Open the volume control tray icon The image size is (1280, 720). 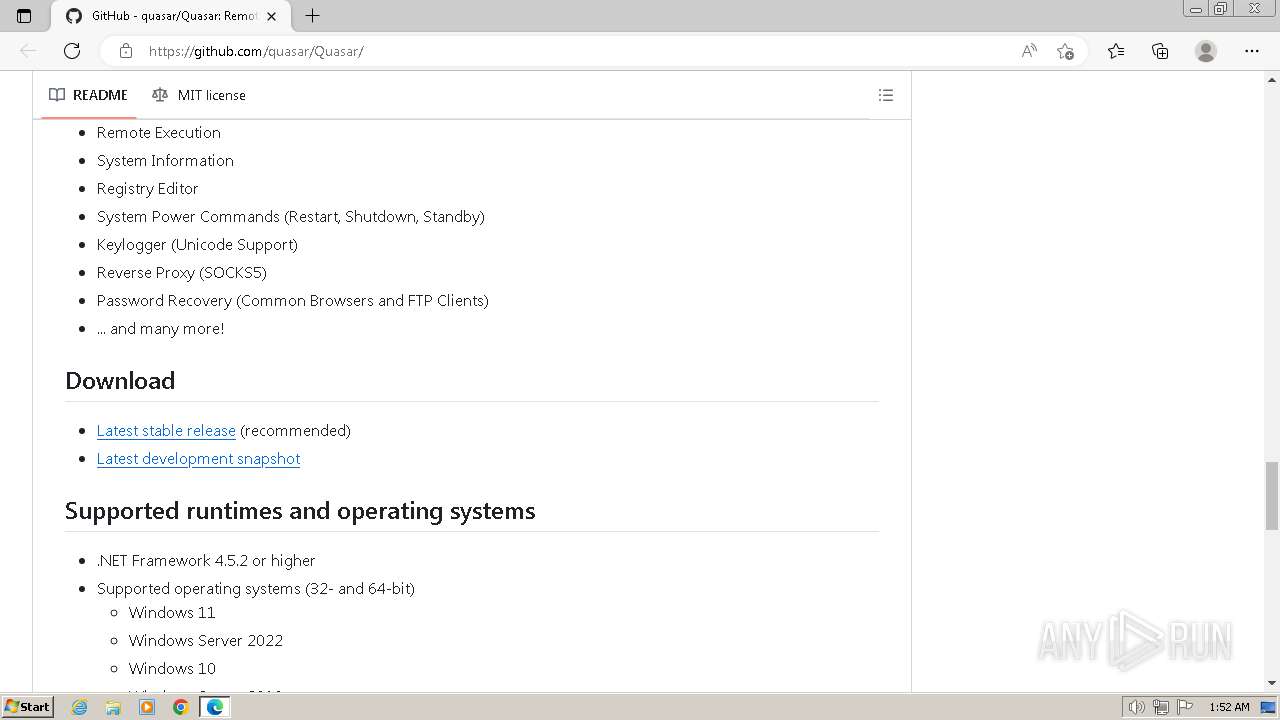1137,707
